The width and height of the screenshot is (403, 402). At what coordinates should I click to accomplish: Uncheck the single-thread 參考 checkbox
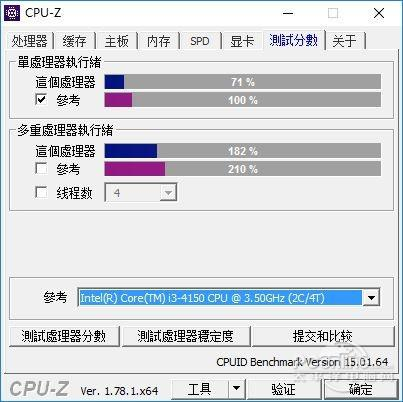[41, 99]
